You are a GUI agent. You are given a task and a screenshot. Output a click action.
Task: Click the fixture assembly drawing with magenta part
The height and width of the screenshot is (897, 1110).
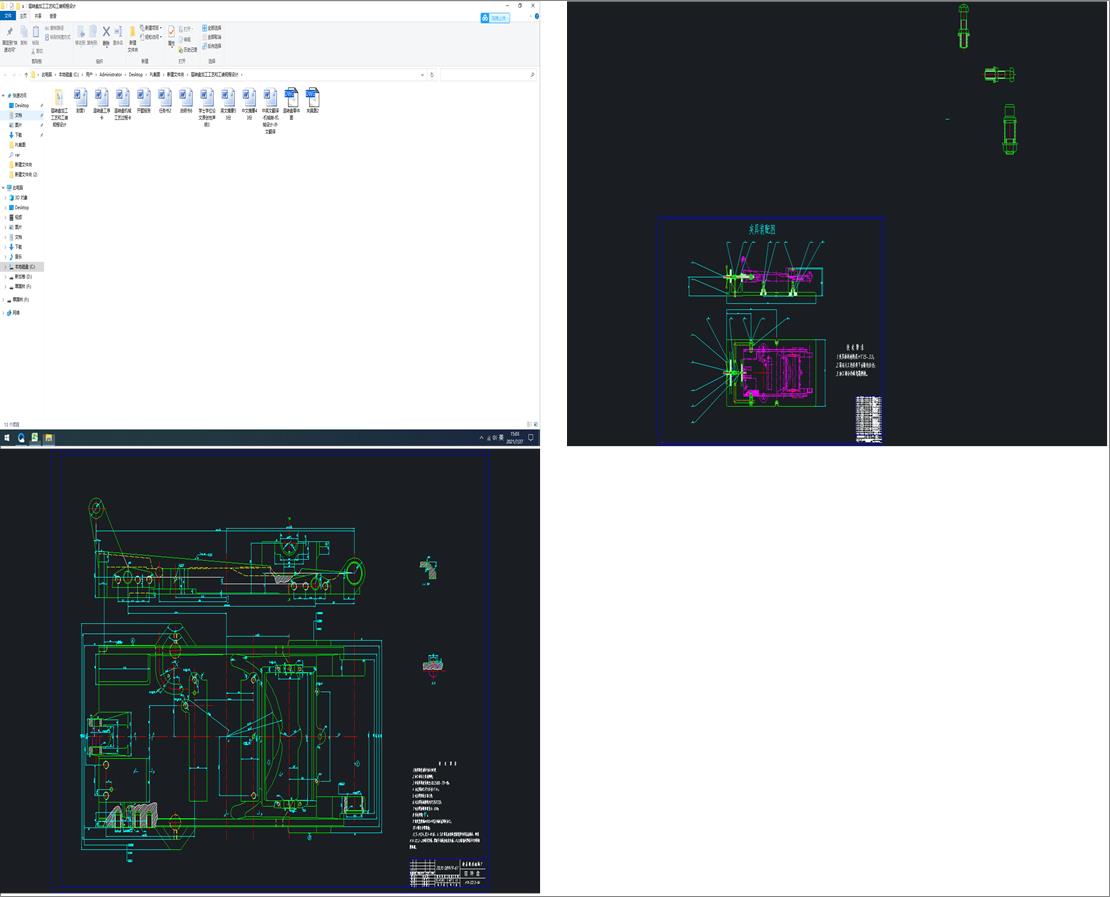(x=772, y=331)
